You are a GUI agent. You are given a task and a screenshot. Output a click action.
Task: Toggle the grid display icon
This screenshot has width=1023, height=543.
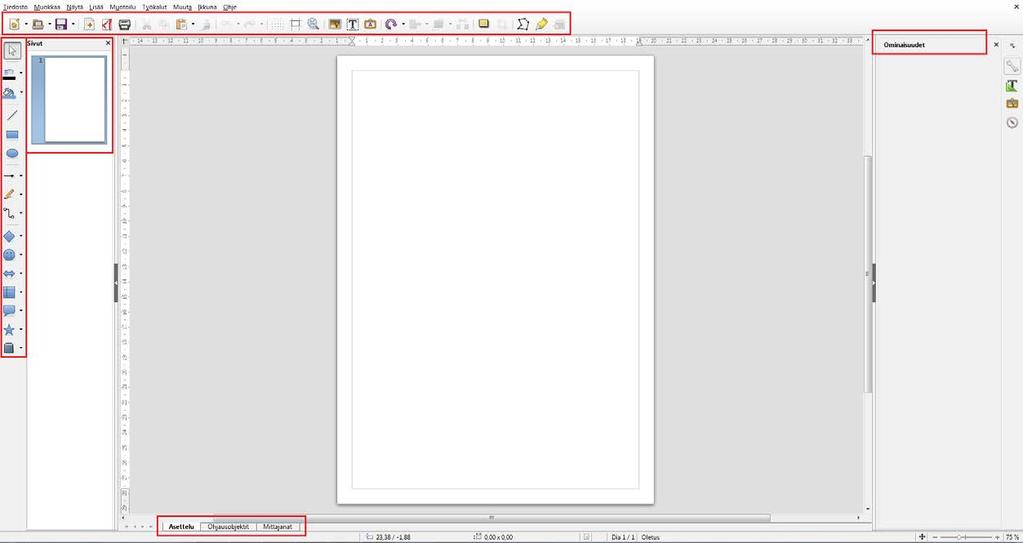coord(277,24)
